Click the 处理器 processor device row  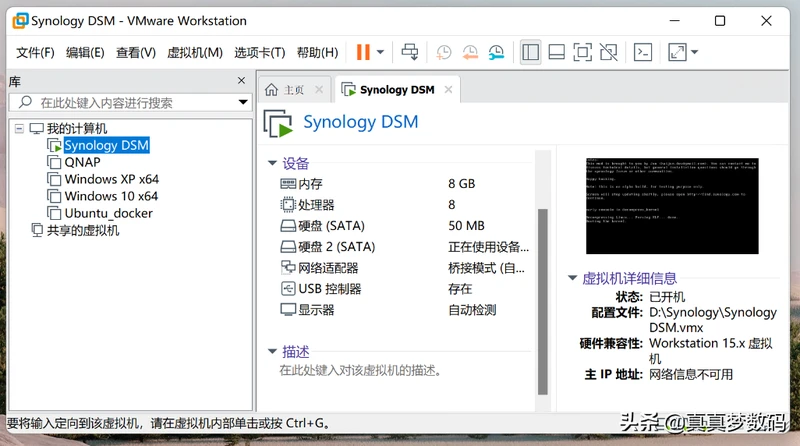pyautogui.click(x=404, y=205)
